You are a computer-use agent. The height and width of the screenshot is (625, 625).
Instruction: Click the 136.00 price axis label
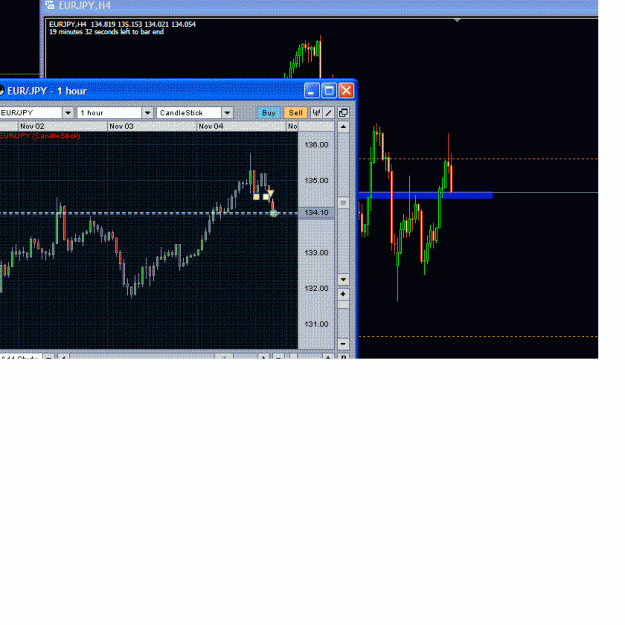(316, 145)
